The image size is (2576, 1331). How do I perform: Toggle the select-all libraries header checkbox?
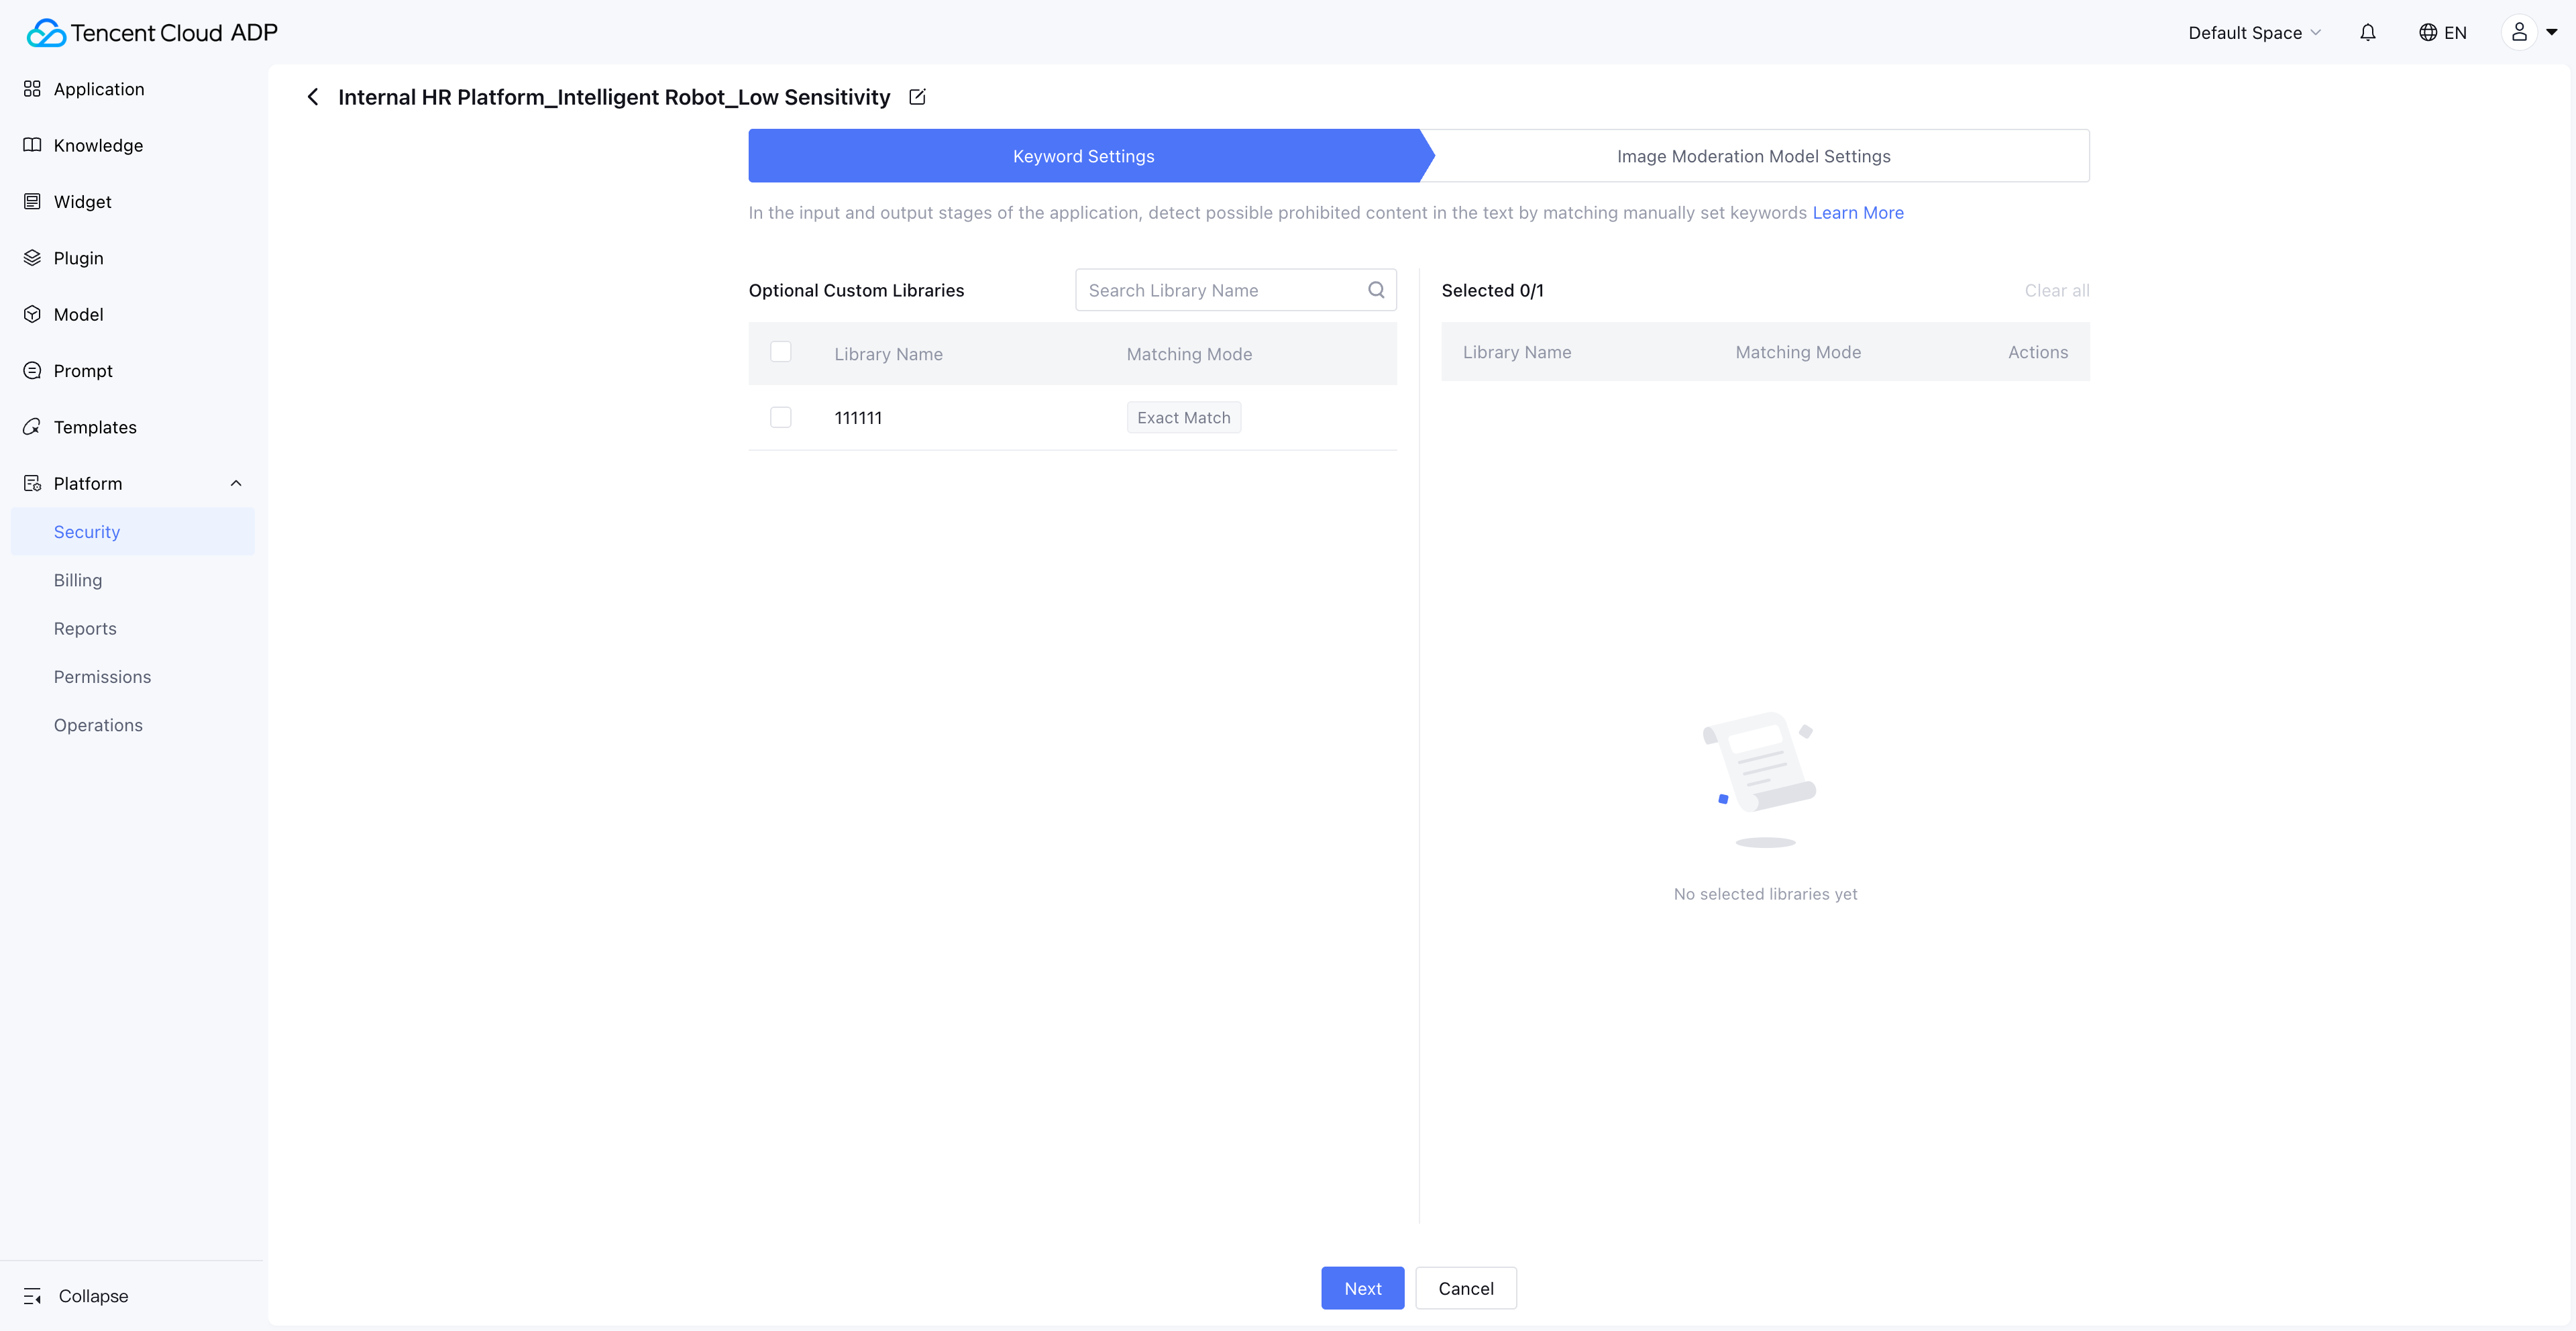coord(781,352)
